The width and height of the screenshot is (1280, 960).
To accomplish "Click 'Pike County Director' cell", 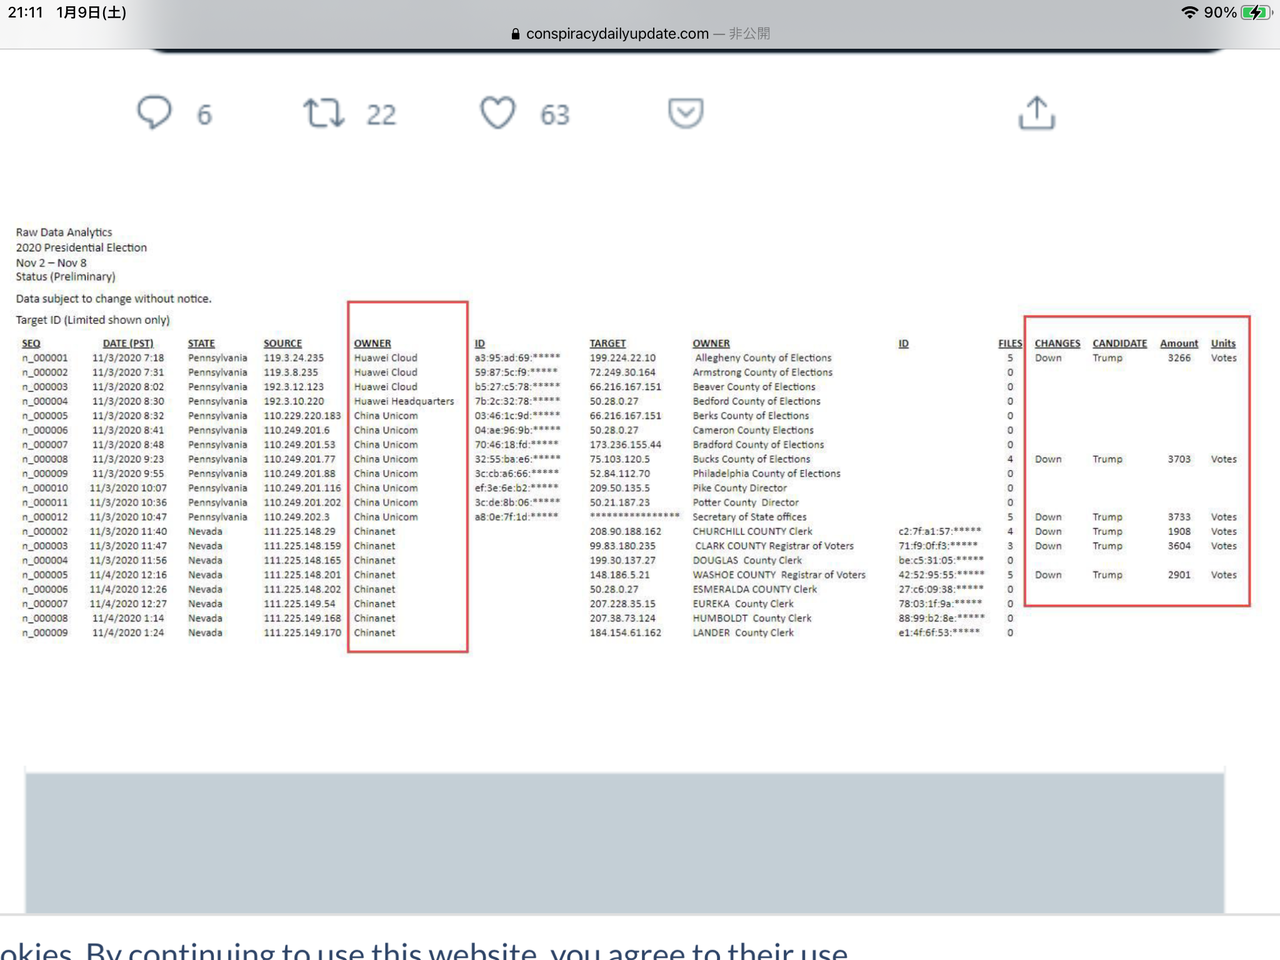I will coord(740,488).
